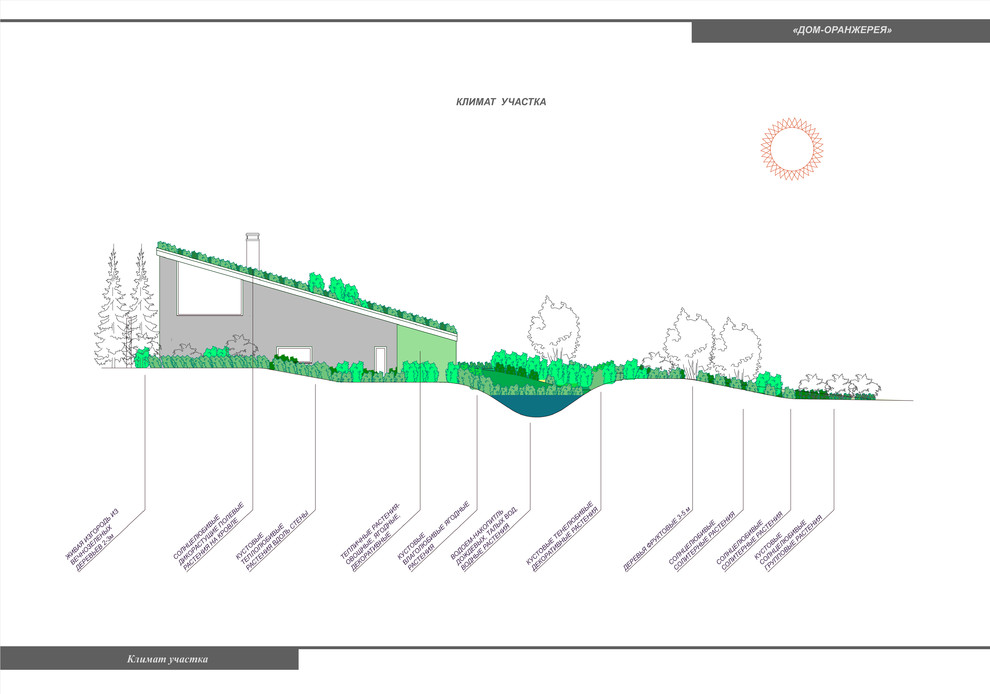Select the large window on the gray wall
The height and width of the screenshot is (694, 990).
(208, 289)
